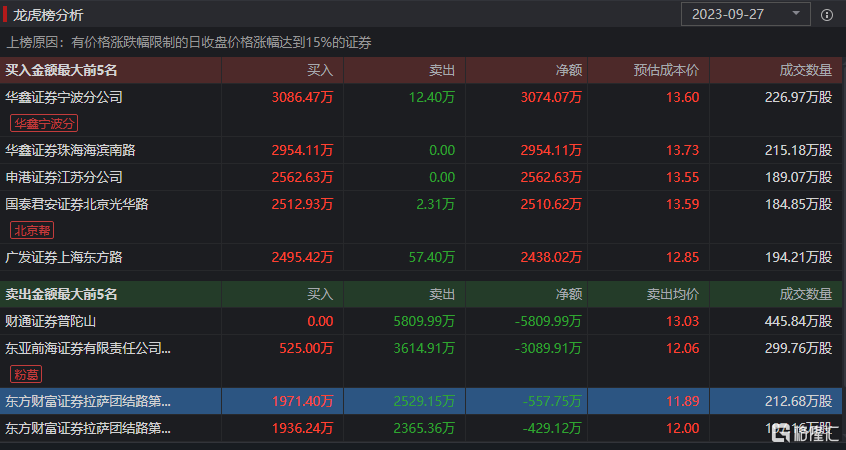Click 净额 header in sell table
Image resolution: width=846 pixels, height=450 pixels.
tap(569, 294)
